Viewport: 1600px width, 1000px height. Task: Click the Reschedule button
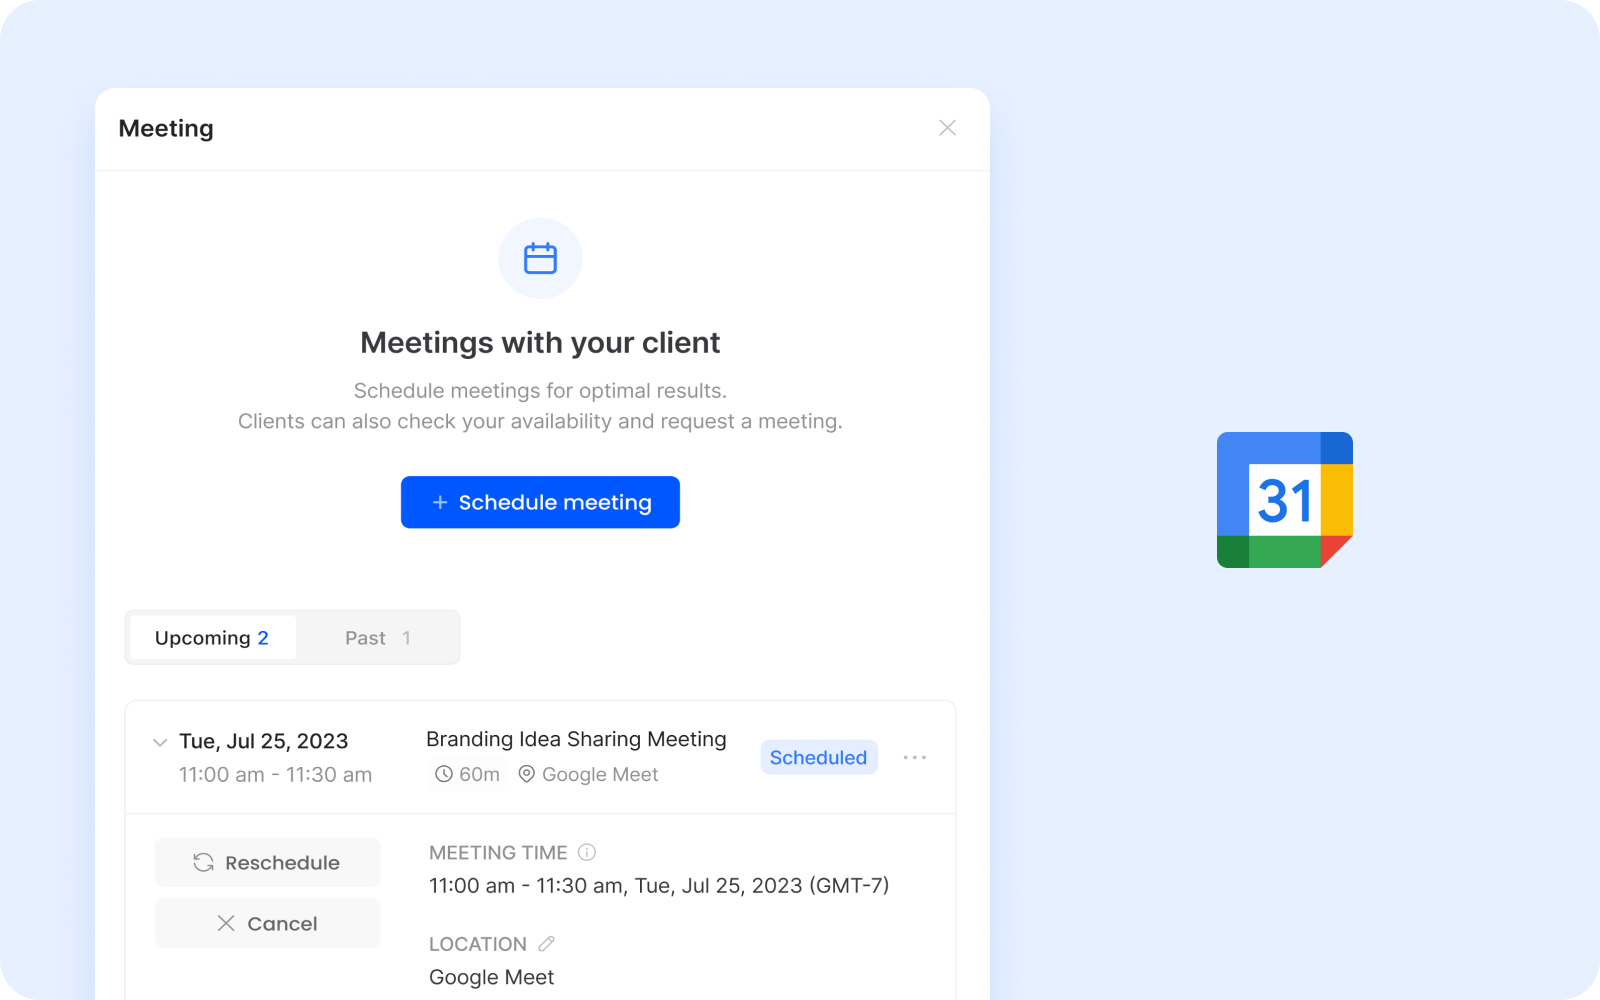pyautogui.click(x=267, y=862)
